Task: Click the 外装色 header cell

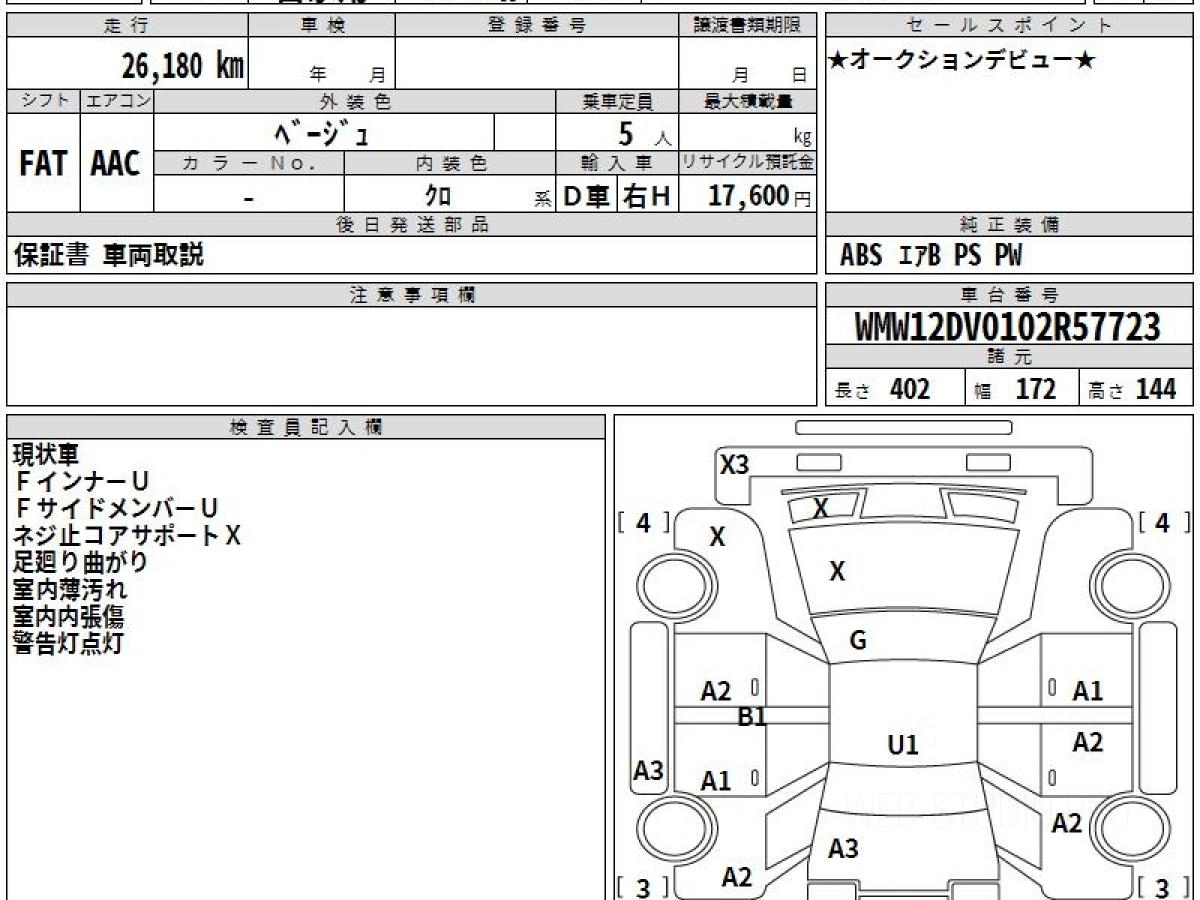Action: click(355, 101)
